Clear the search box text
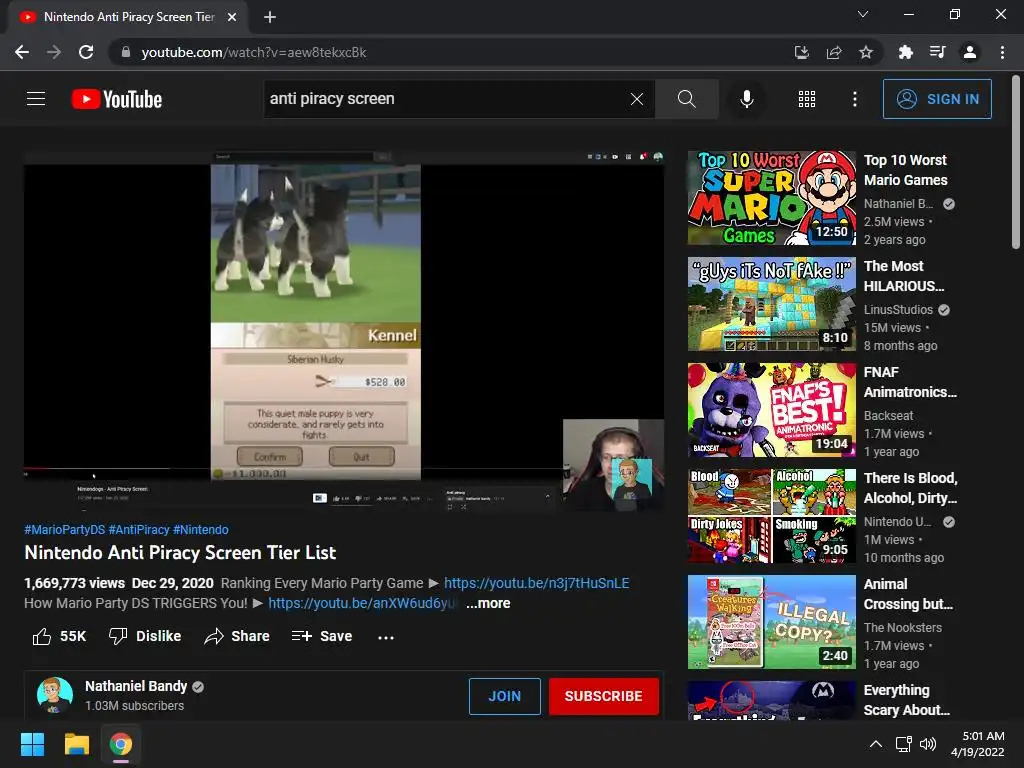The width and height of the screenshot is (1024, 768). coord(637,99)
